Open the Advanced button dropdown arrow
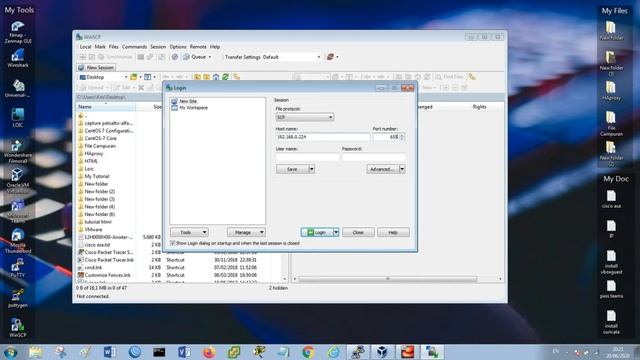The image size is (640, 360). (402, 169)
